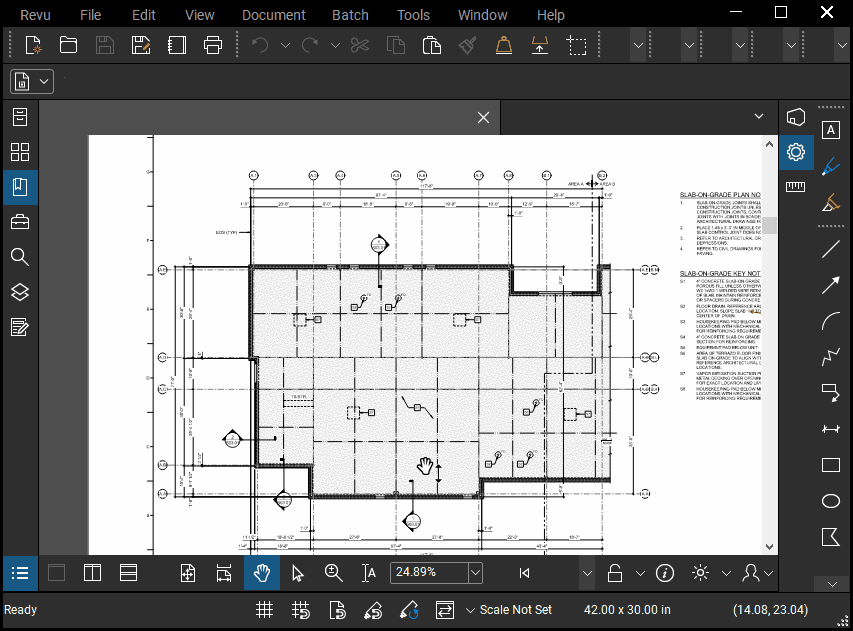Choose the Ellipse markup tool

[x=831, y=501]
